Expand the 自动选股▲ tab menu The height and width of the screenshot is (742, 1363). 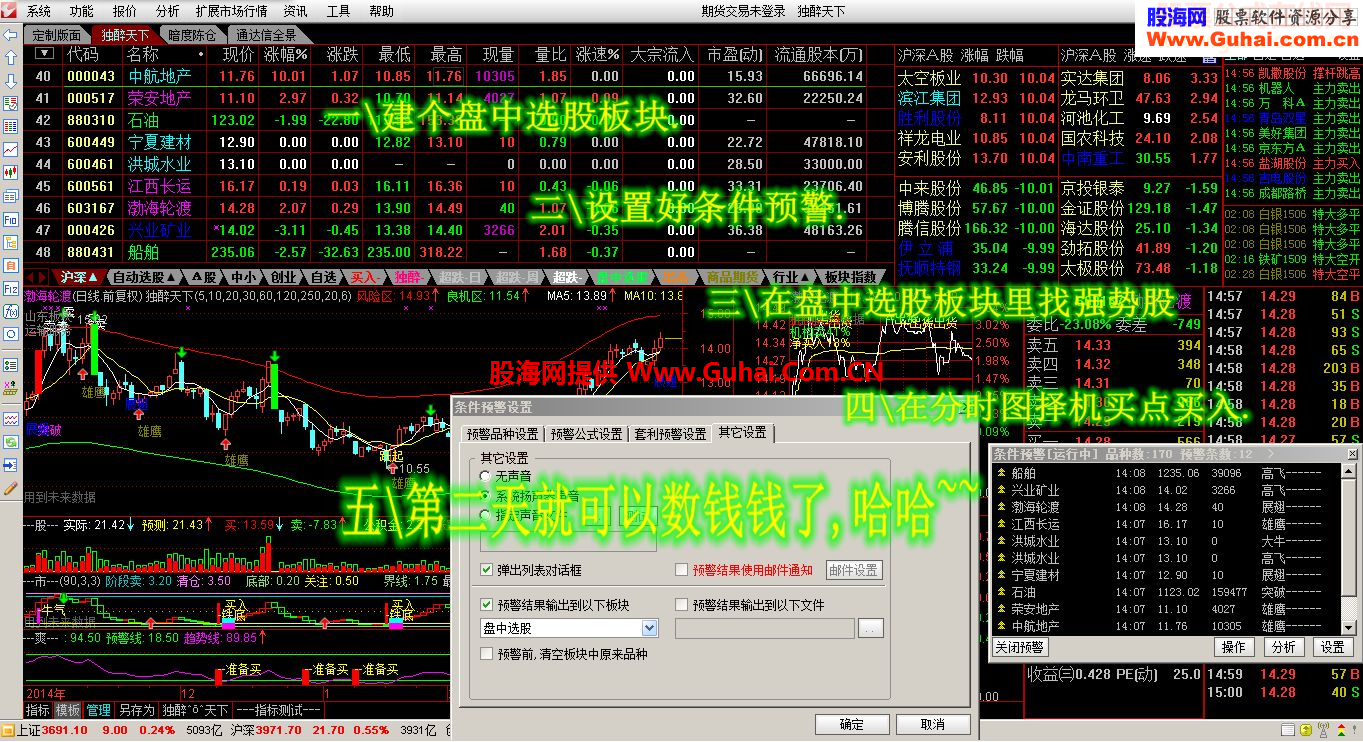(145, 277)
